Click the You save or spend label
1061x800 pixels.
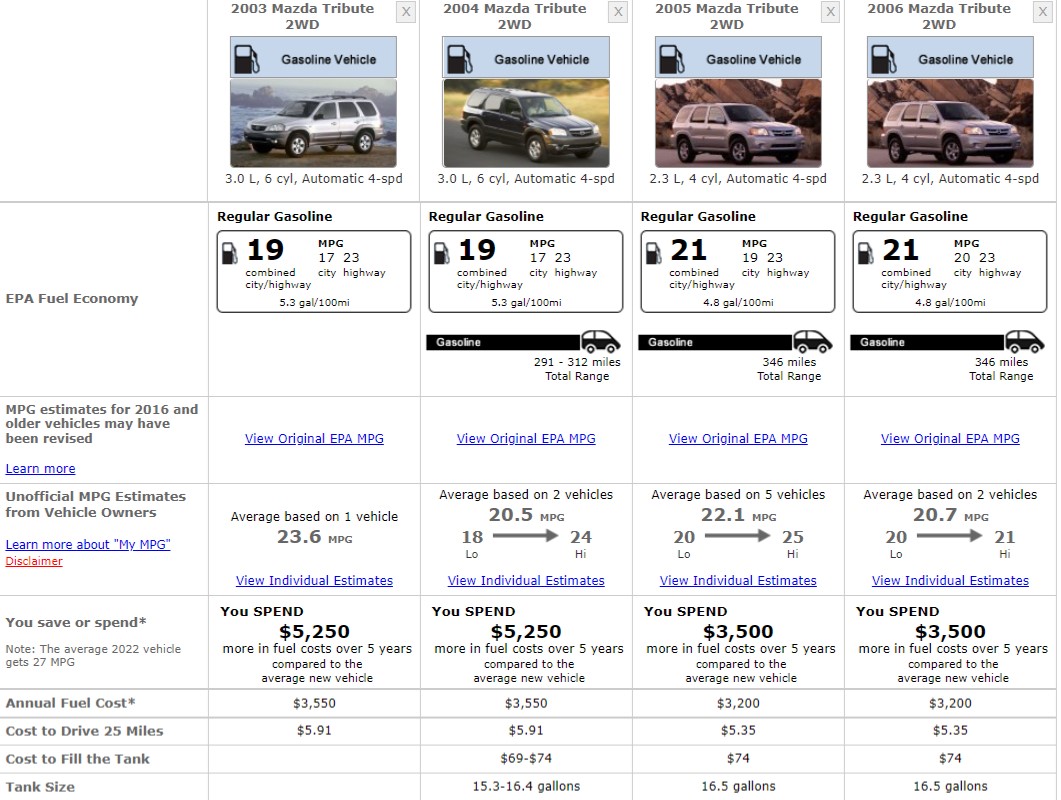[x=76, y=623]
